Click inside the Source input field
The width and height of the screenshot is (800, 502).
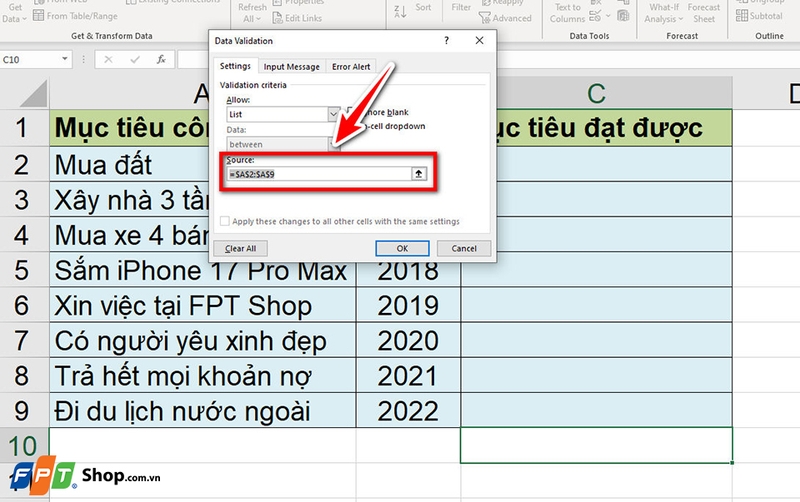click(x=319, y=174)
